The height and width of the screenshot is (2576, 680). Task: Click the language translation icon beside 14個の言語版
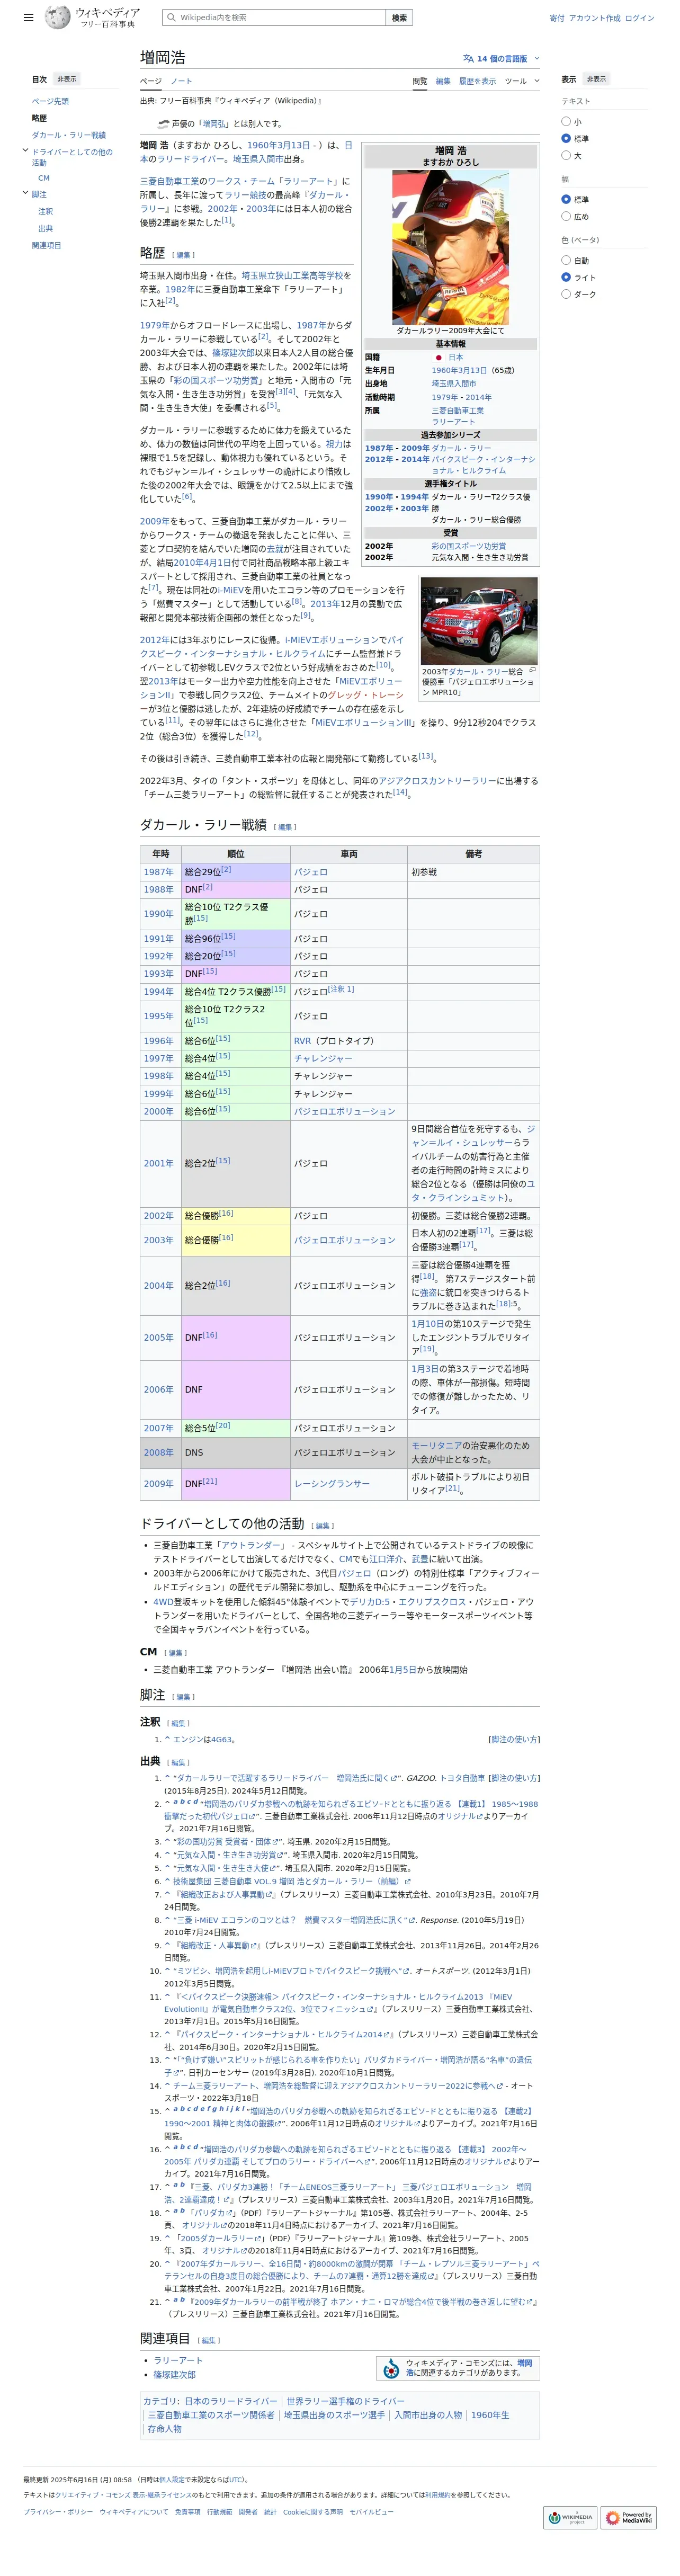[x=468, y=59]
